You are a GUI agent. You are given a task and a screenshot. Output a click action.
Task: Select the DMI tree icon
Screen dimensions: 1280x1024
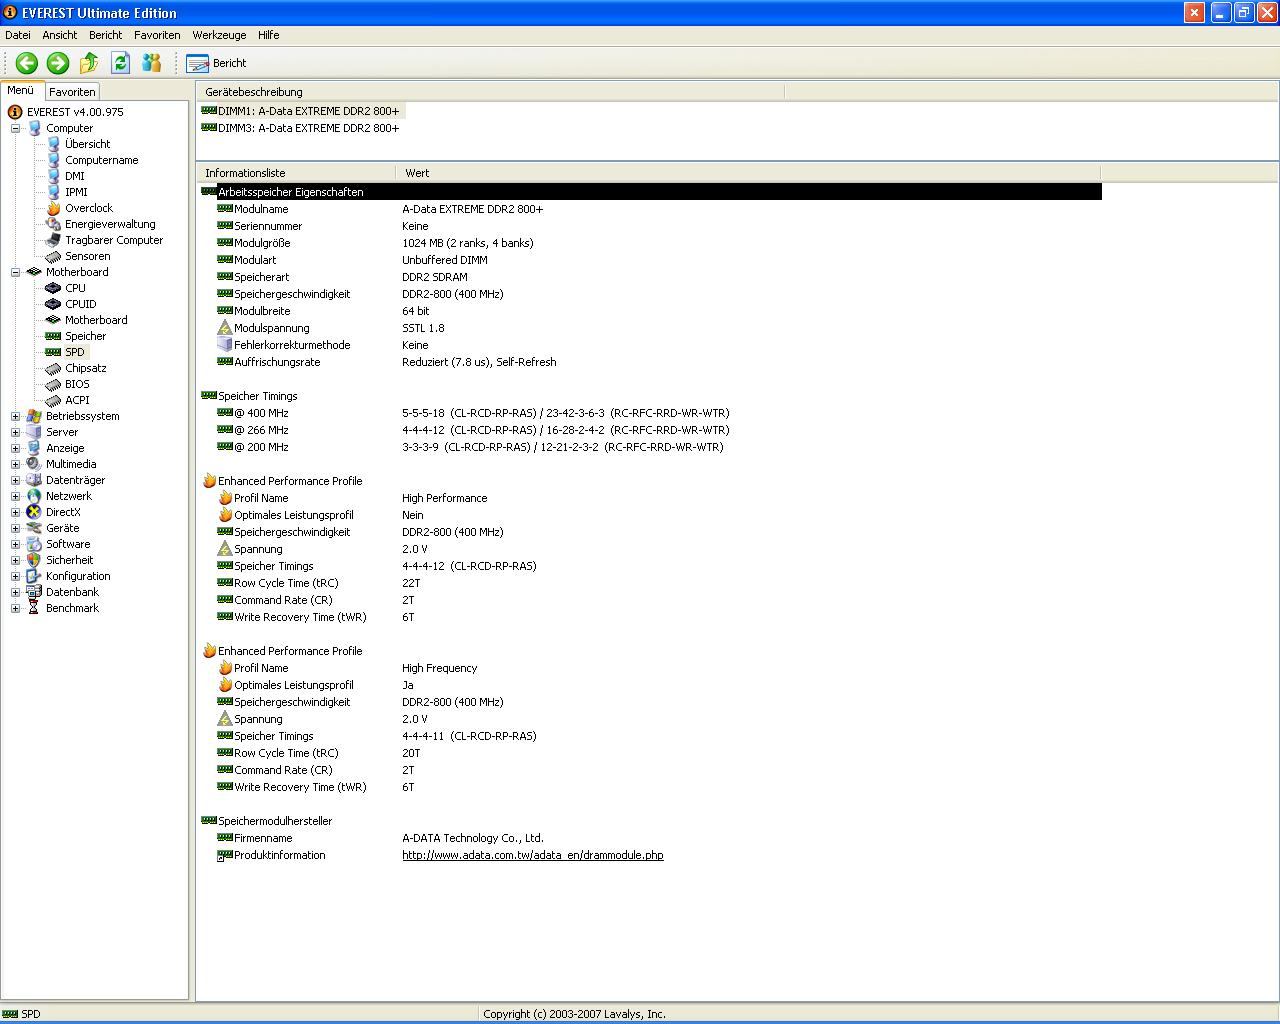pos(54,176)
